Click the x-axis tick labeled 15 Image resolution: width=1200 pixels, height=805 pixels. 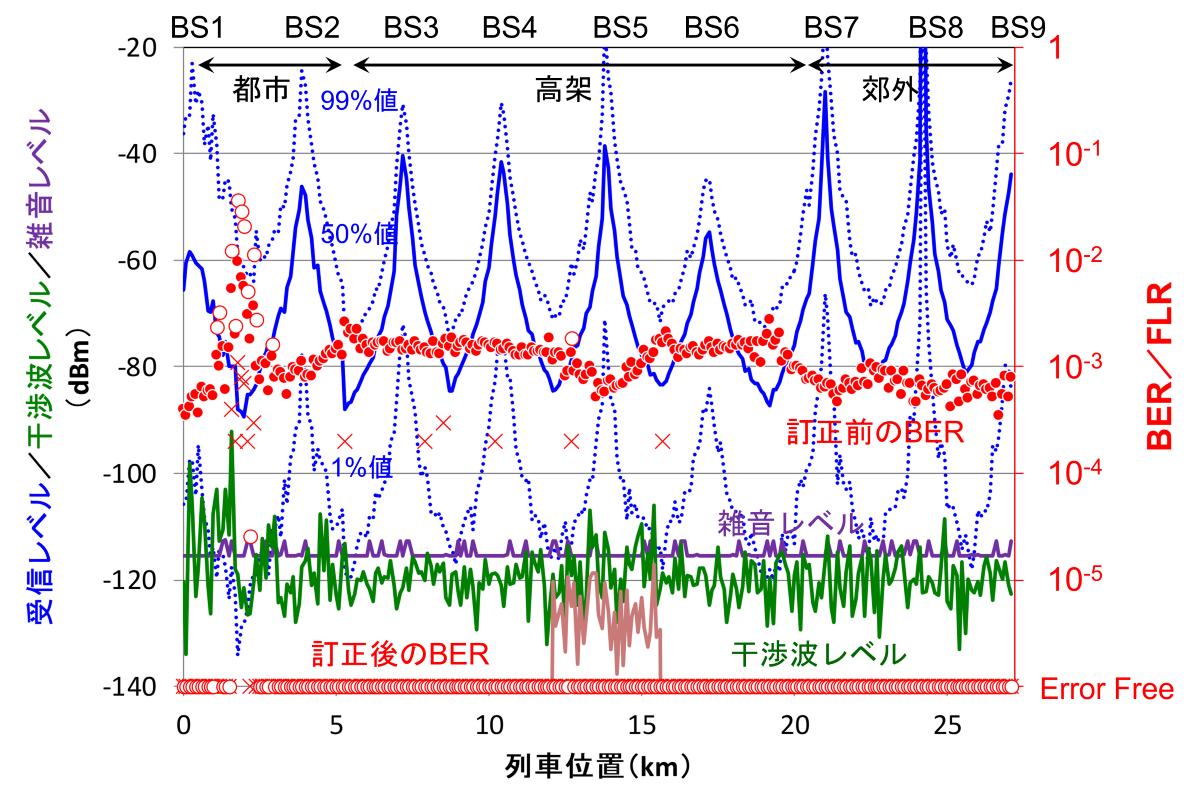pyautogui.click(x=642, y=723)
